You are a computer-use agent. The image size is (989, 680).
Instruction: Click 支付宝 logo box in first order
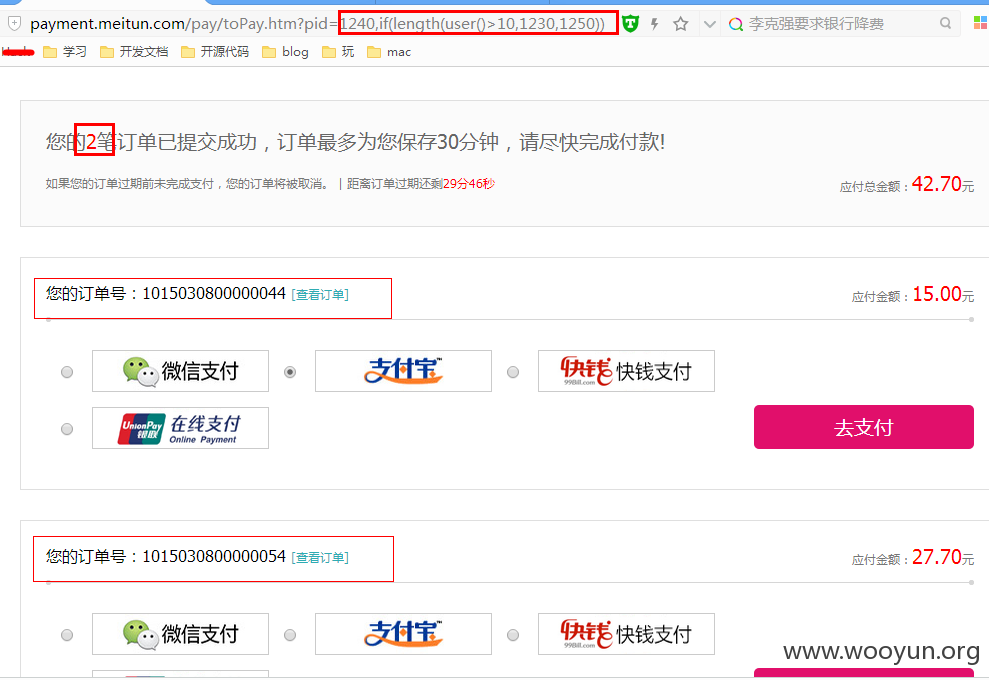pyautogui.click(x=404, y=371)
